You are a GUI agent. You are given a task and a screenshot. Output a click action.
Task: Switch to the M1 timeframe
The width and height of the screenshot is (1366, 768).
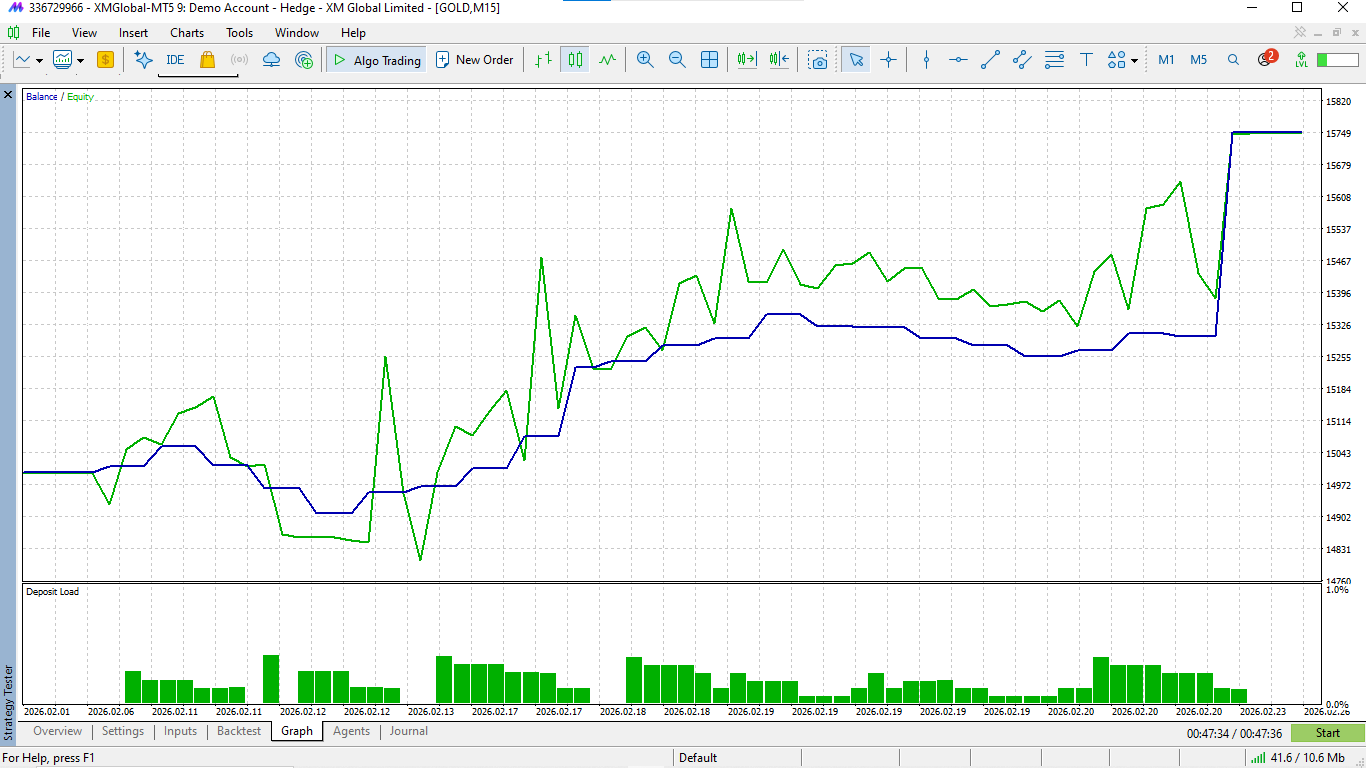tap(1166, 60)
